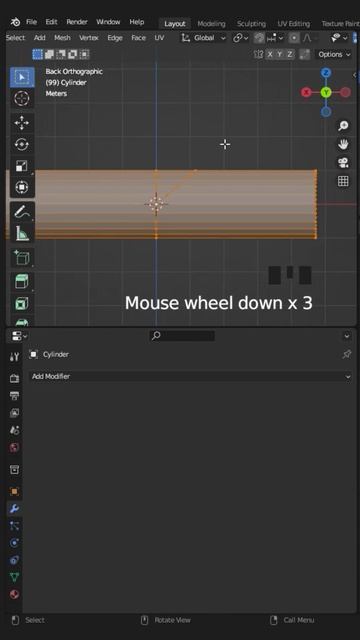The width and height of the screenshot is (360, 640).
Task: Open the Mesh menu in viewport
Action: coord(62,38)
